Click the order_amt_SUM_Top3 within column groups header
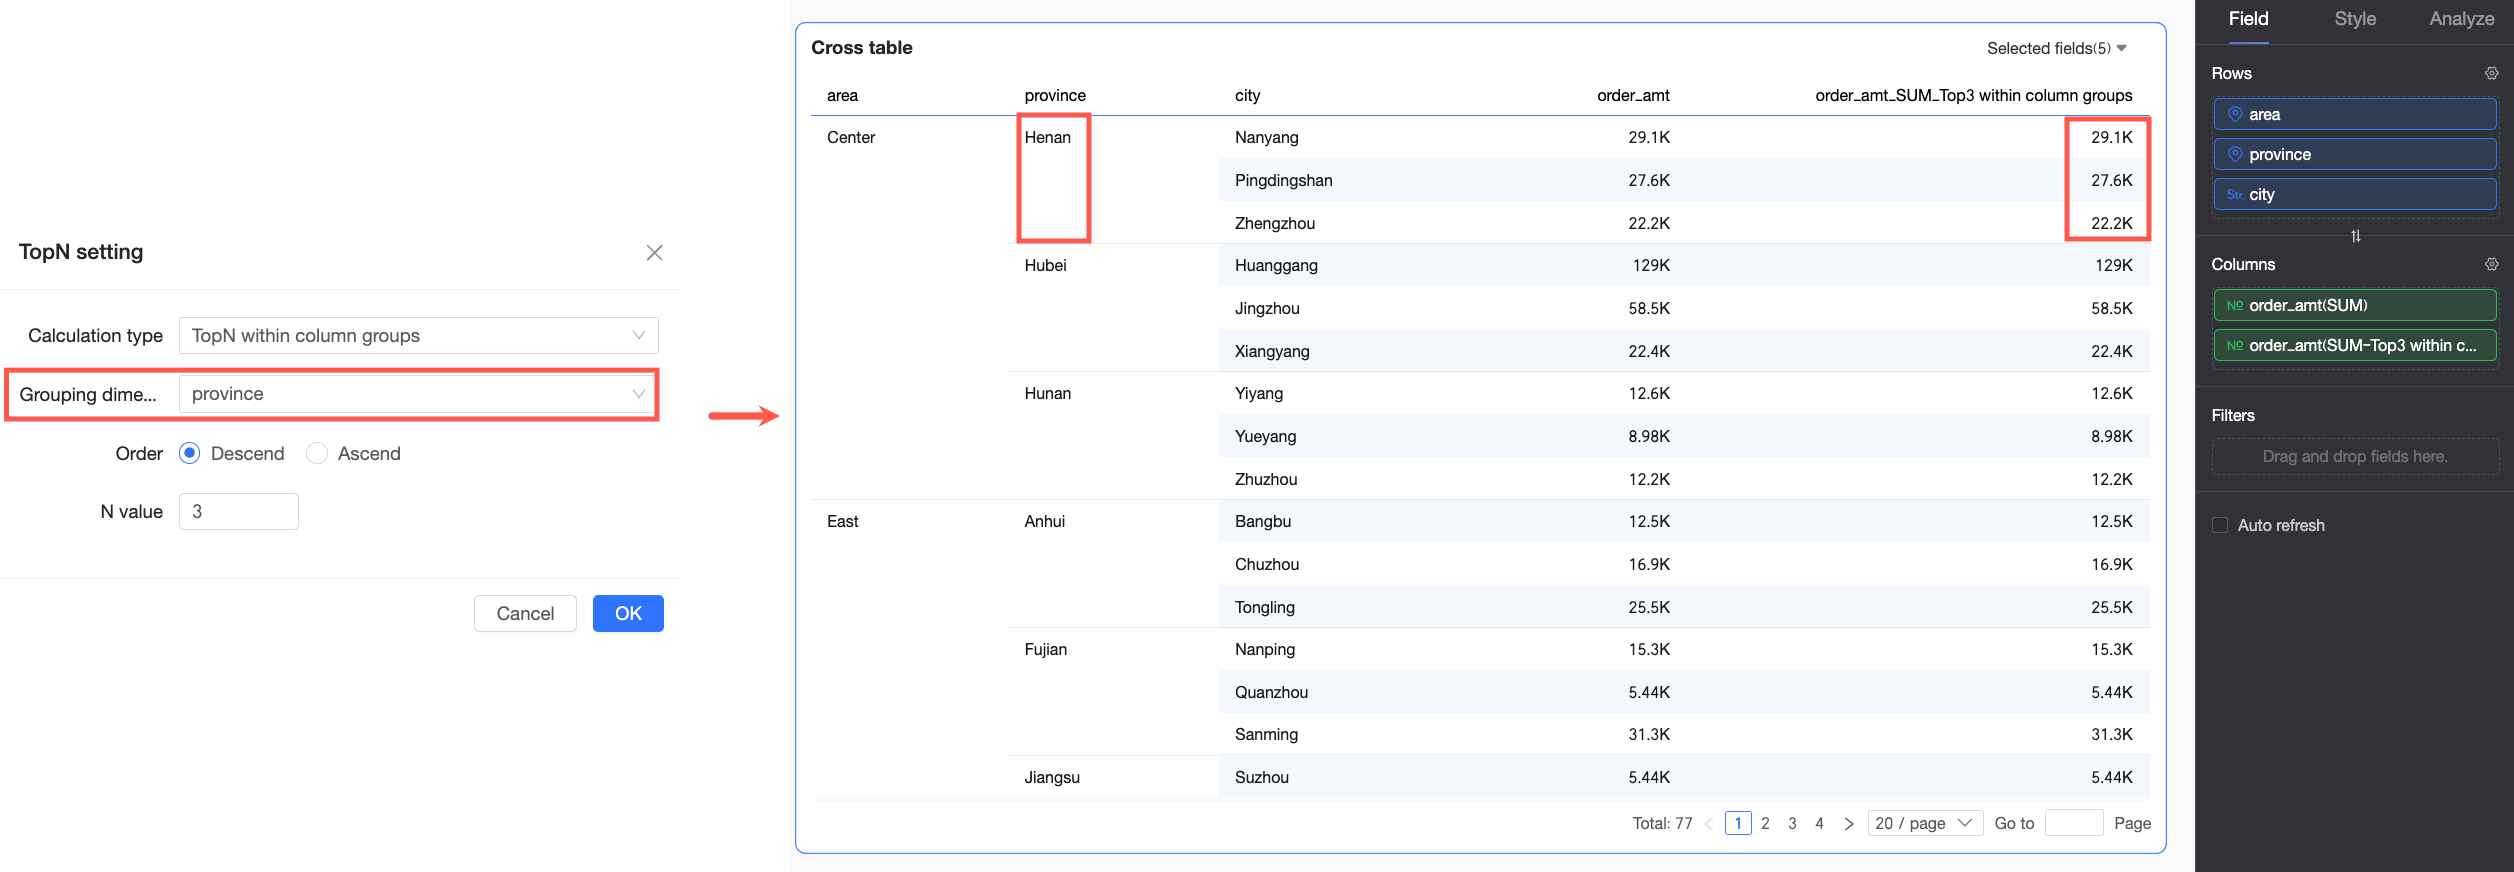 coord(1973,95)
